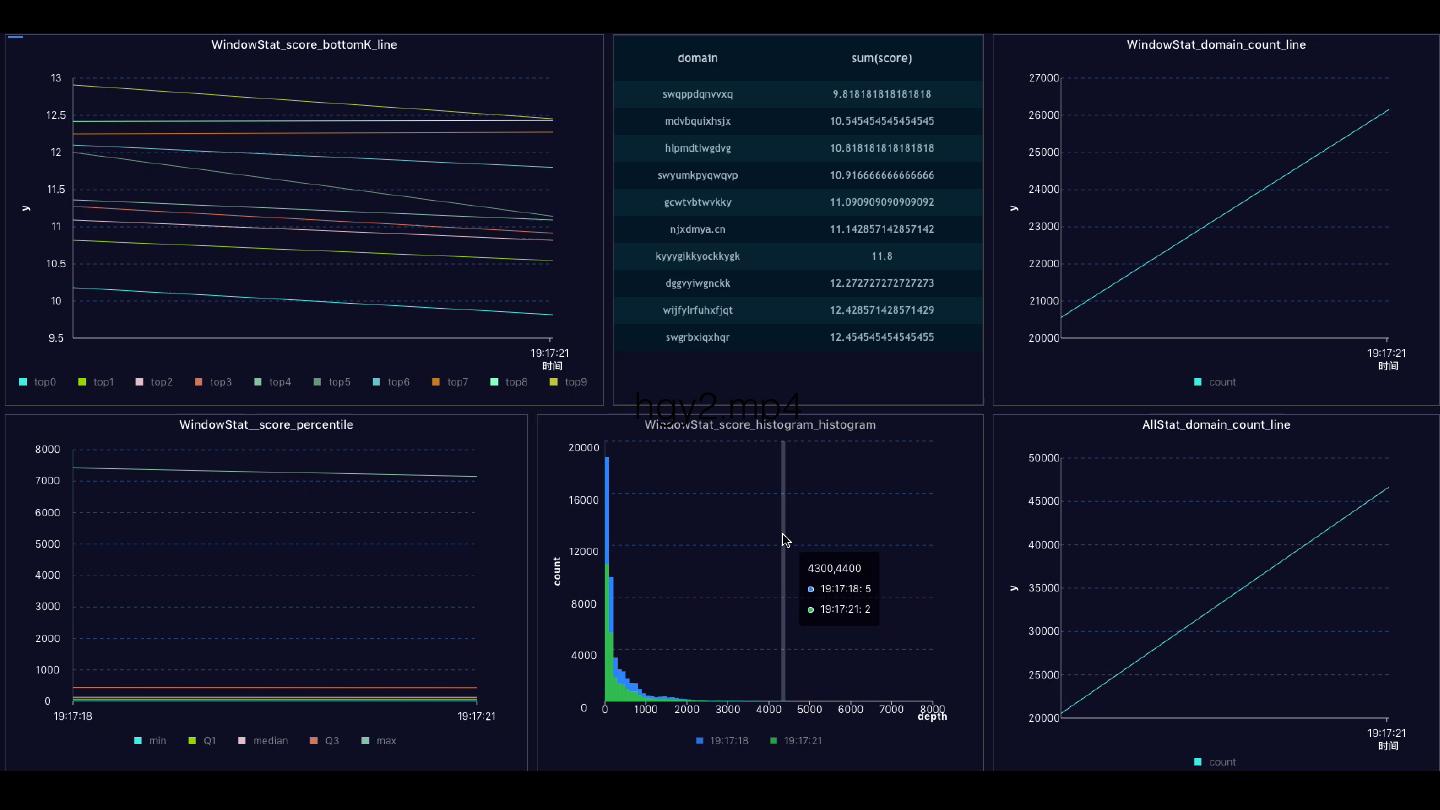Toggle count legend in AllStat_domain_count_line chart
This screenshot has height=810, width=1440.
point(1215,762)
